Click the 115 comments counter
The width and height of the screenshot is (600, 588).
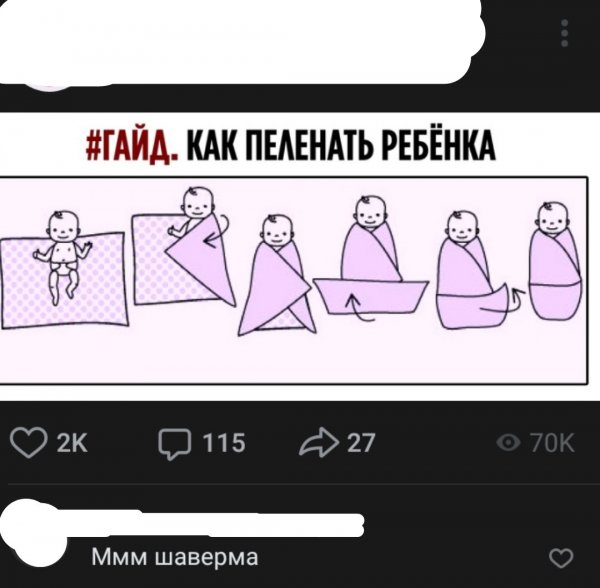point(224,443)
